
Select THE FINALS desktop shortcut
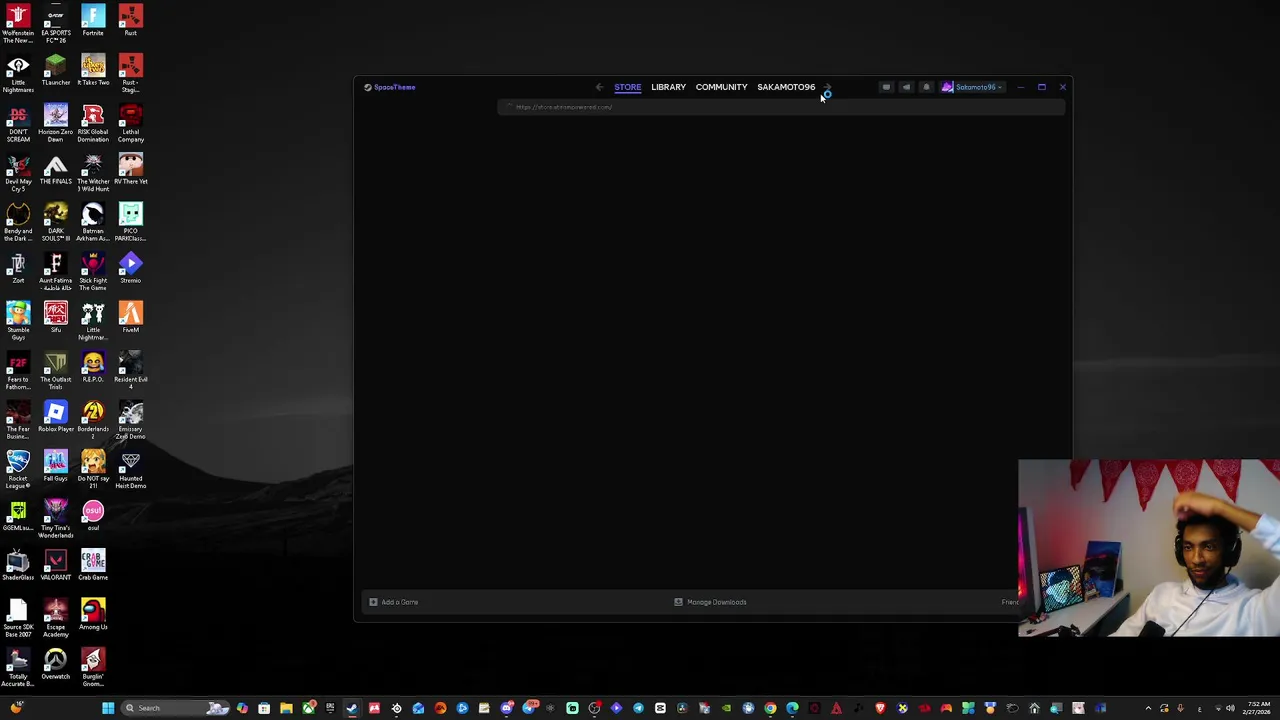pyautogui.click(x=56, y=169)
